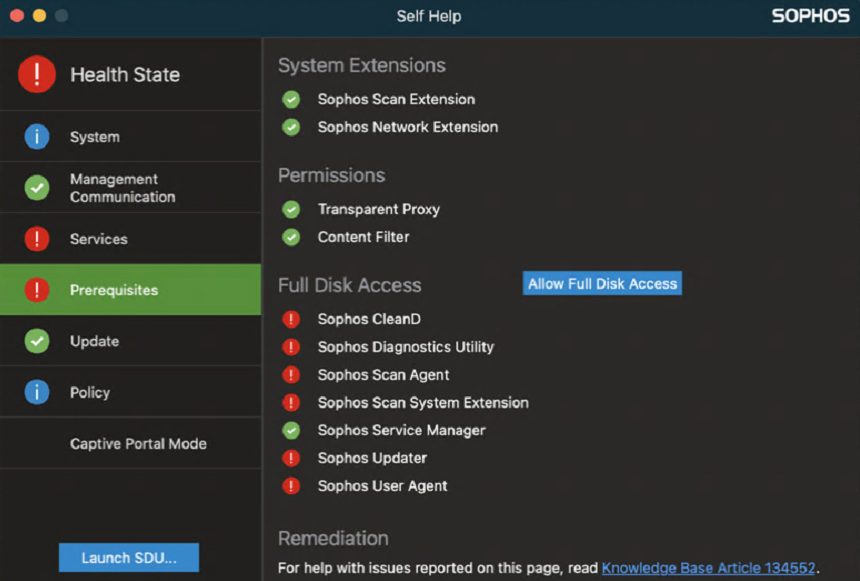Click the Launch SDU... button

[129, 557]
